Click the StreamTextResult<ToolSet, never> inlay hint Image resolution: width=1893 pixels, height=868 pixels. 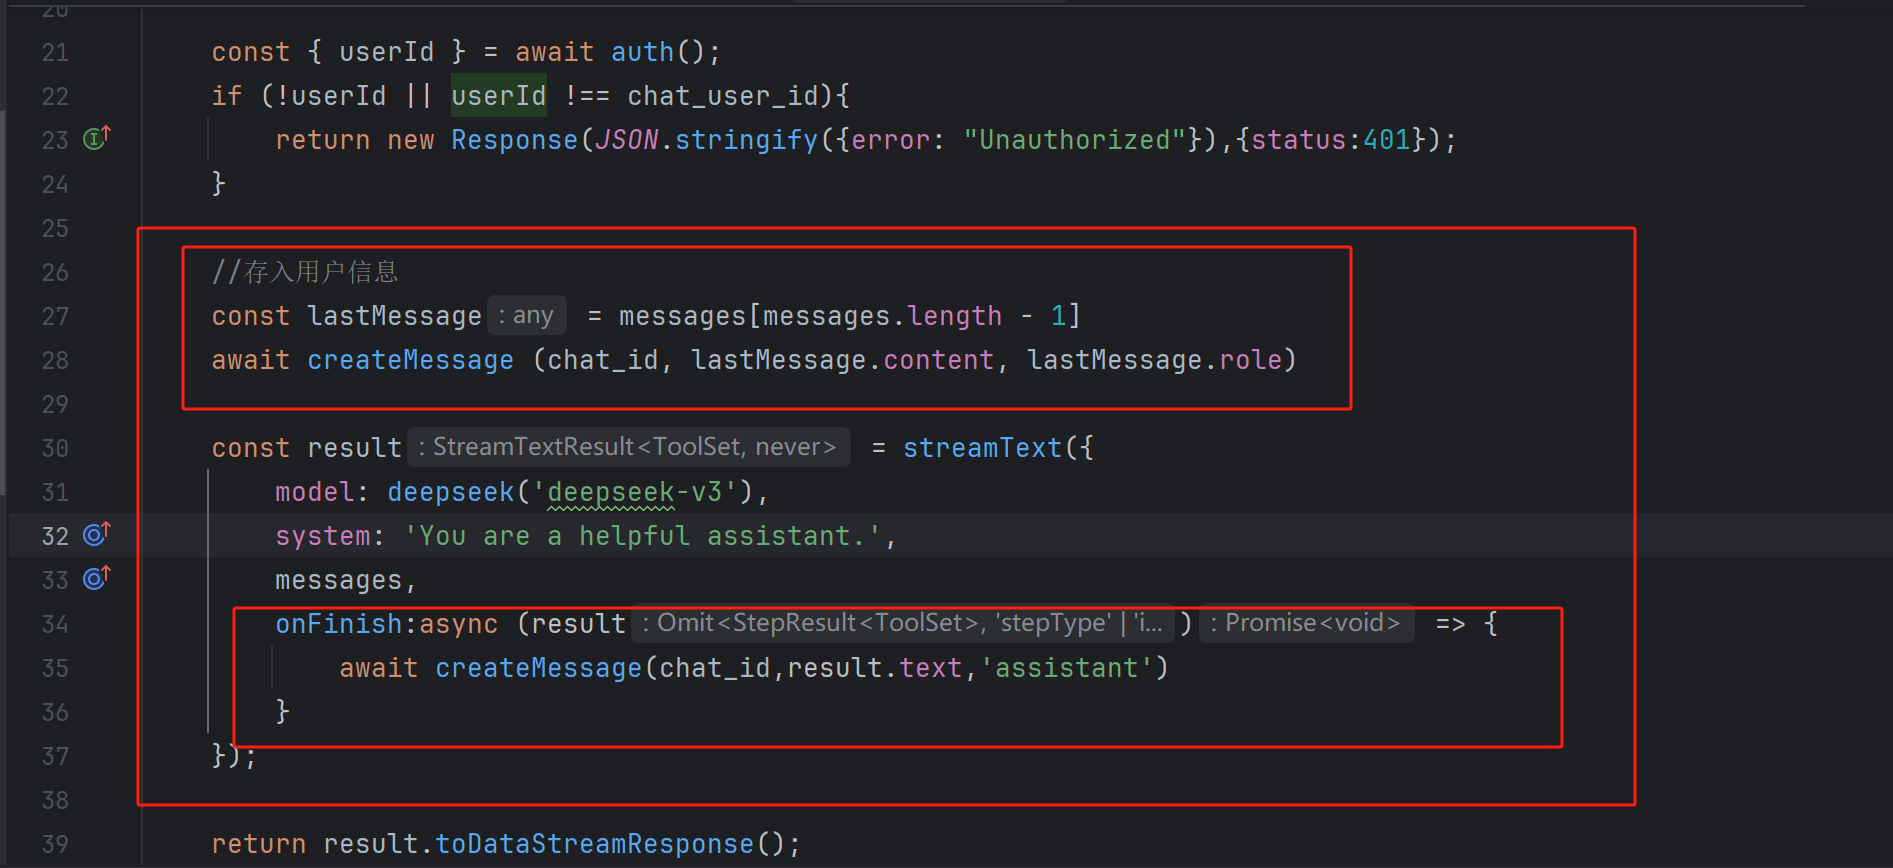(x=629, y=447)
